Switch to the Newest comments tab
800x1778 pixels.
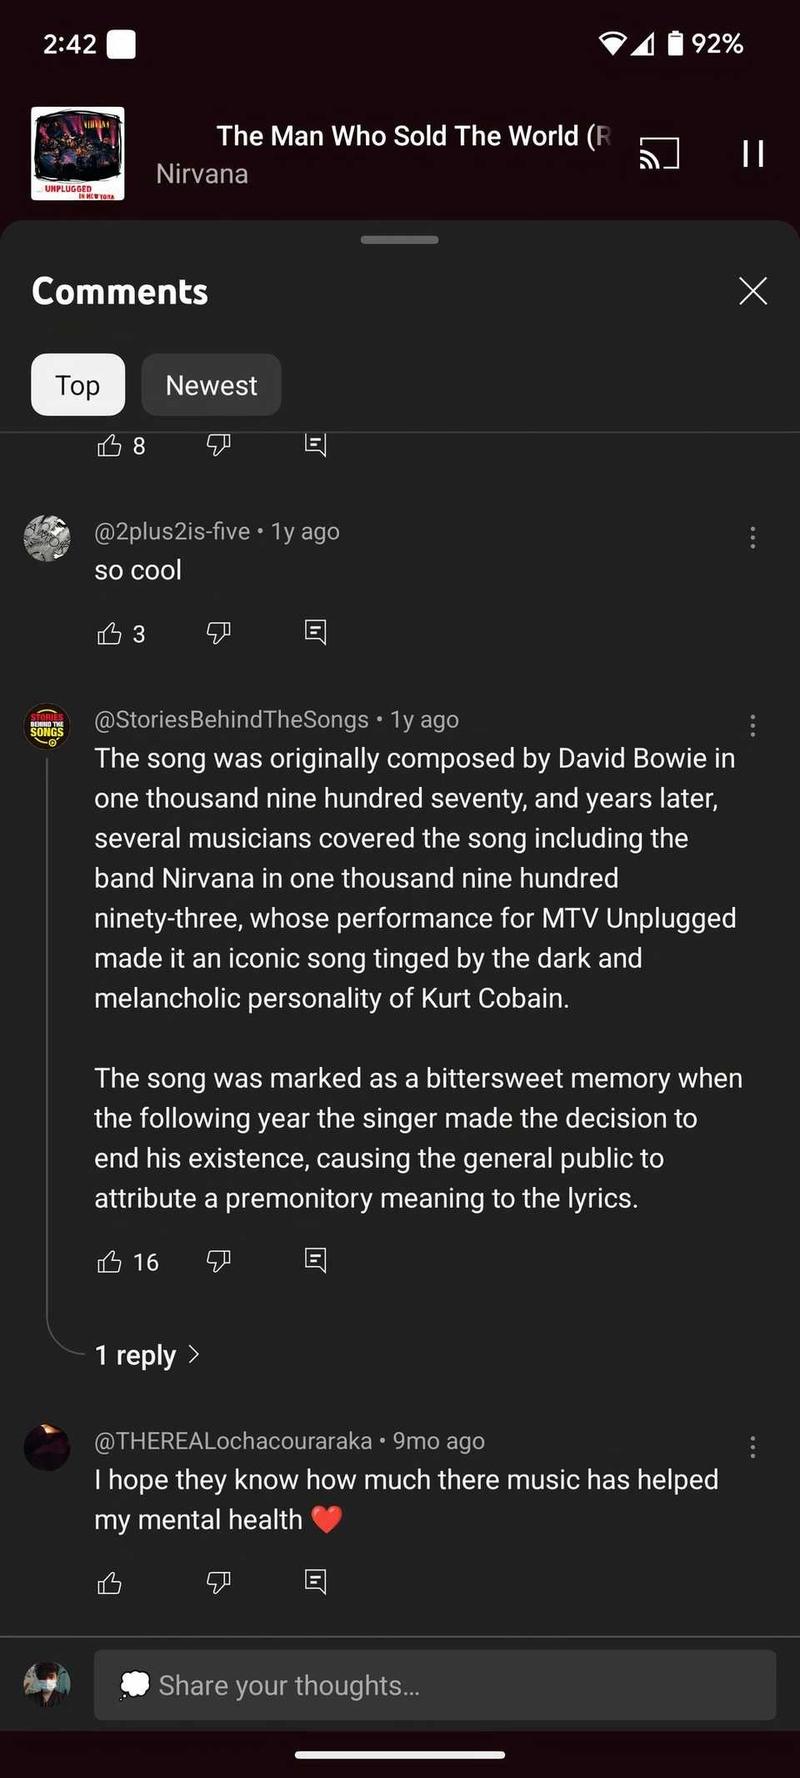pyautogui.click(x=211, y=385)
